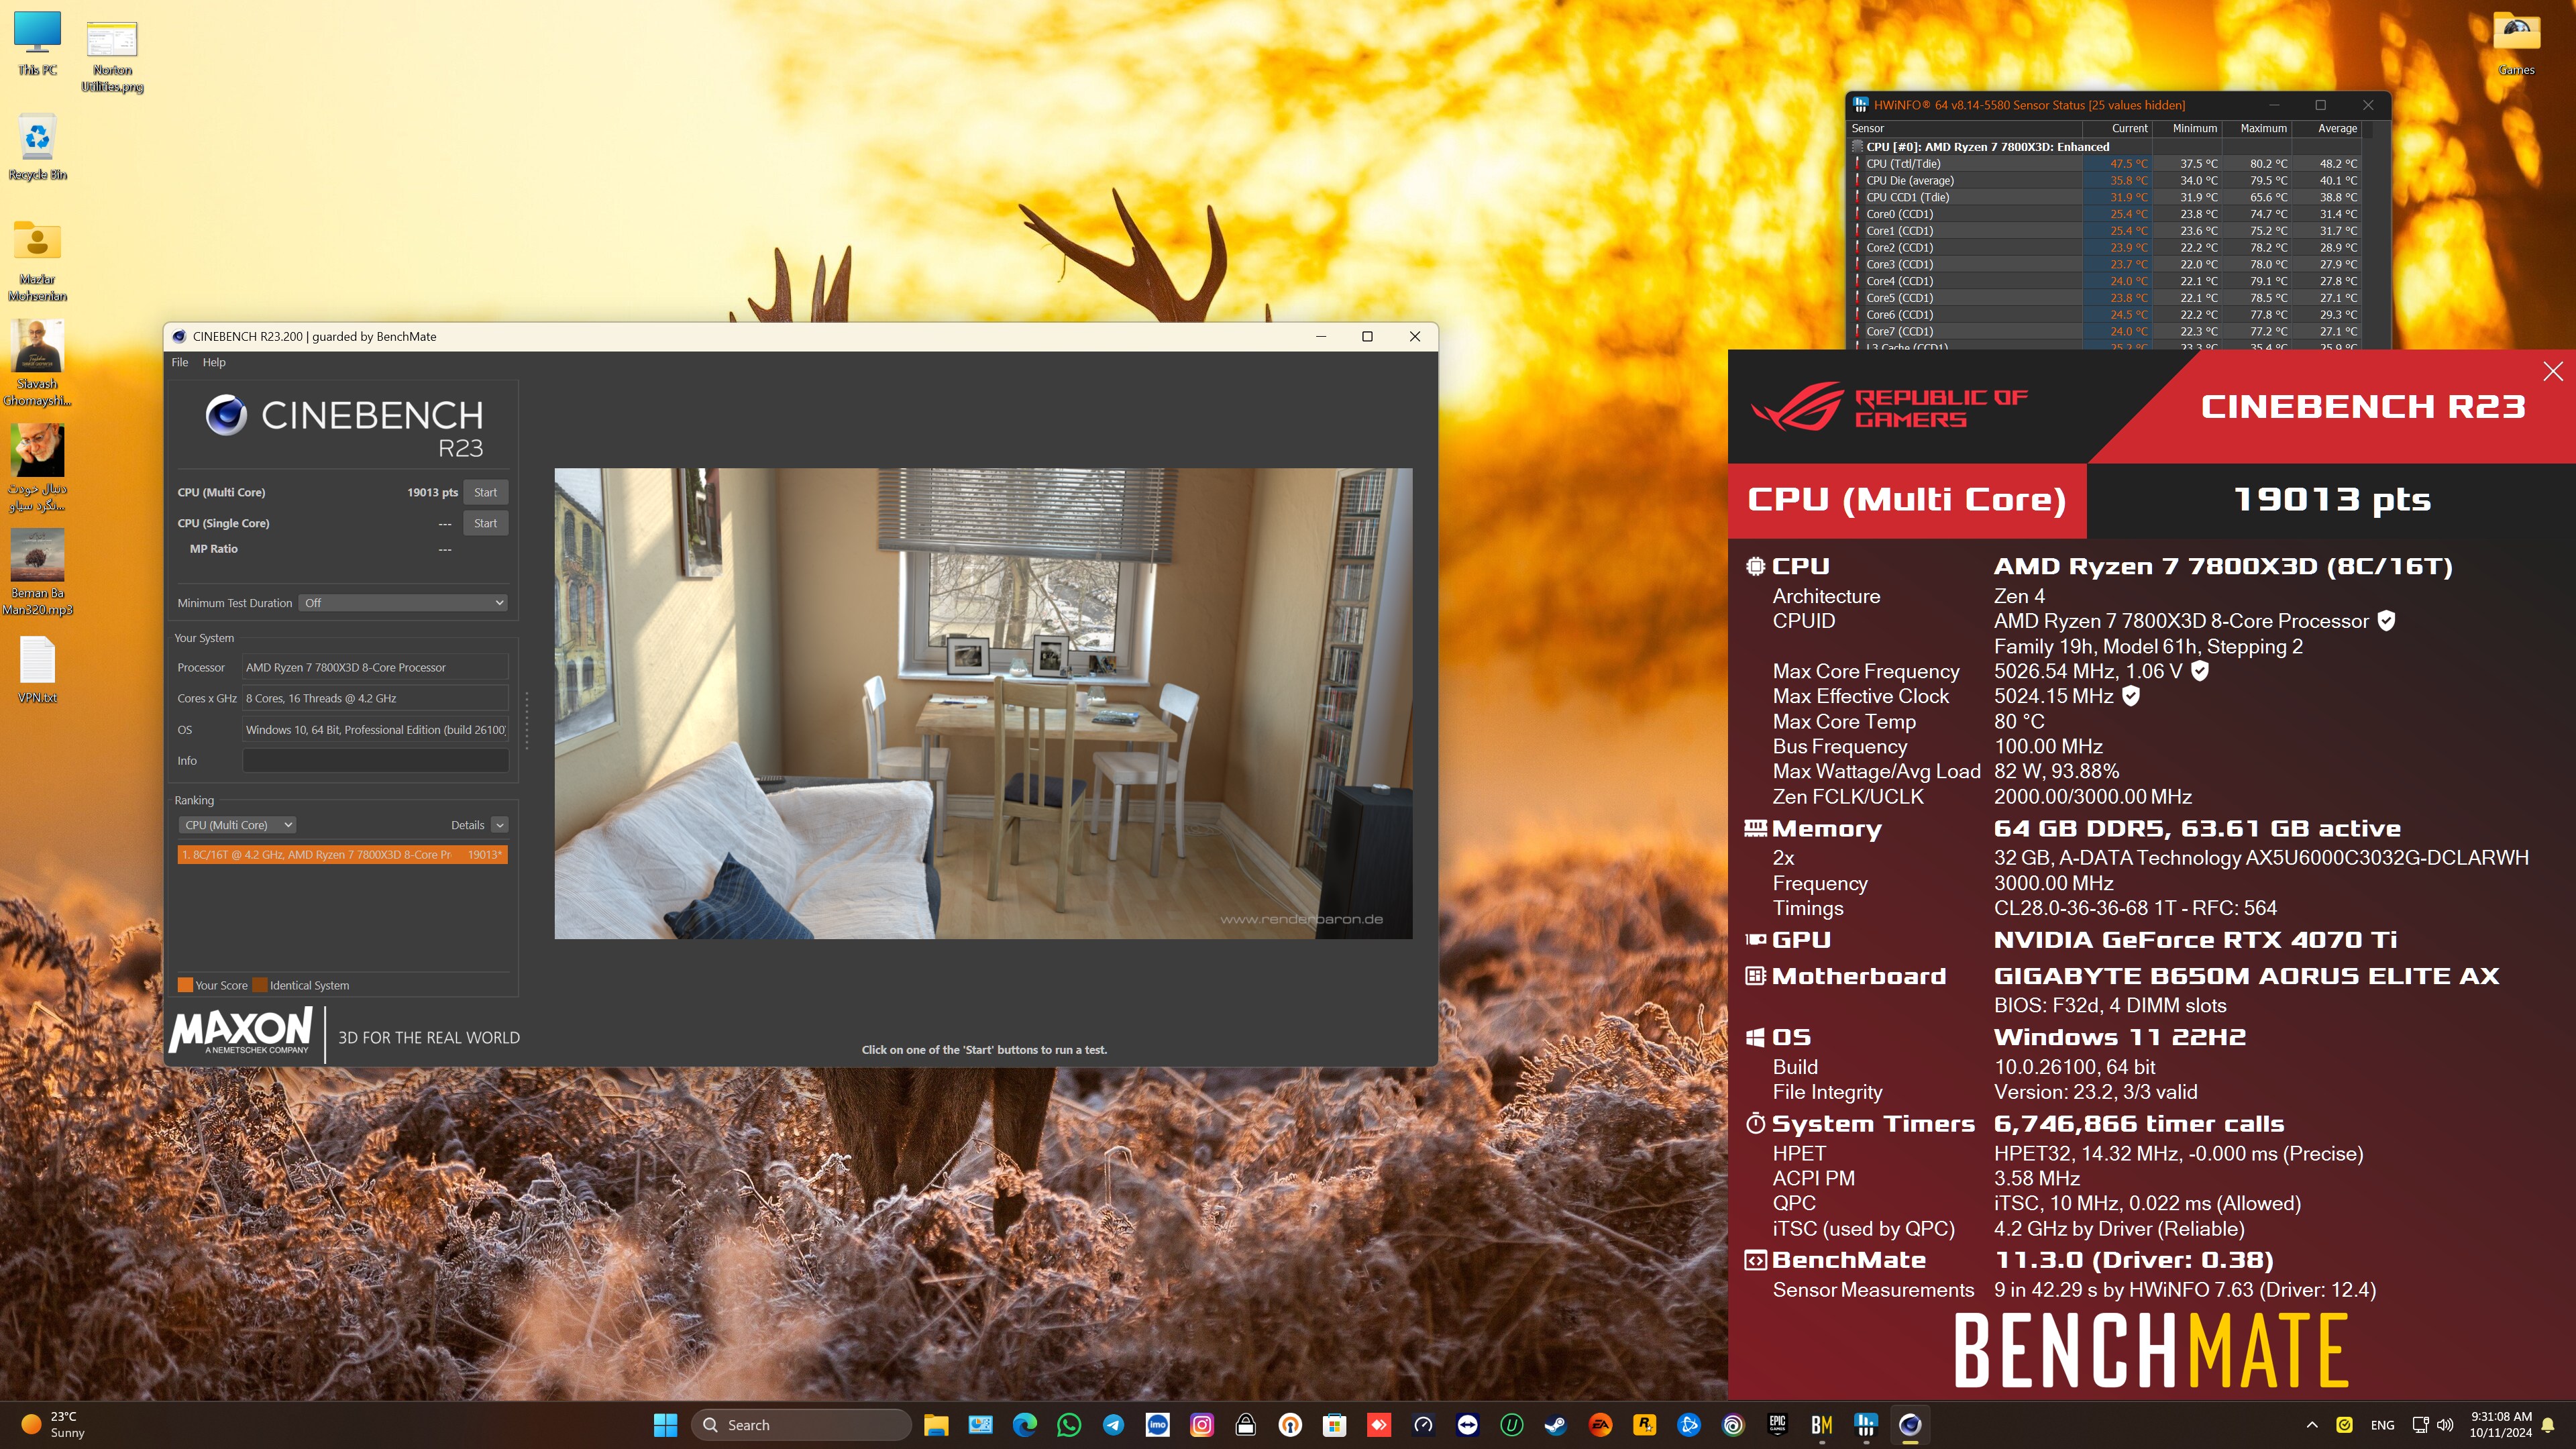
Task: Open Microsoft Store from the taskbar
Action: click(1334, 1425)
